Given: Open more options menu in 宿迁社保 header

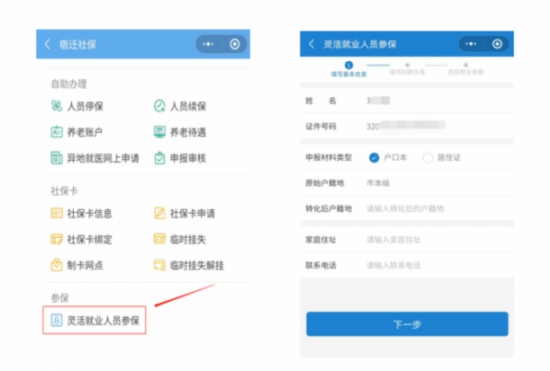Looking at the screenshot, I should (x=208, y=44).
